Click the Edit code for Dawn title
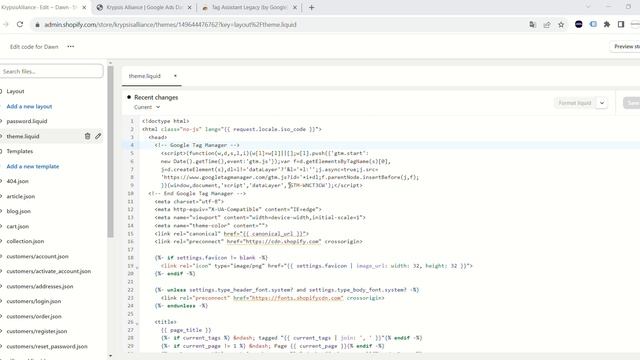This screenshot has width=640, height=360. click(34, 47)
